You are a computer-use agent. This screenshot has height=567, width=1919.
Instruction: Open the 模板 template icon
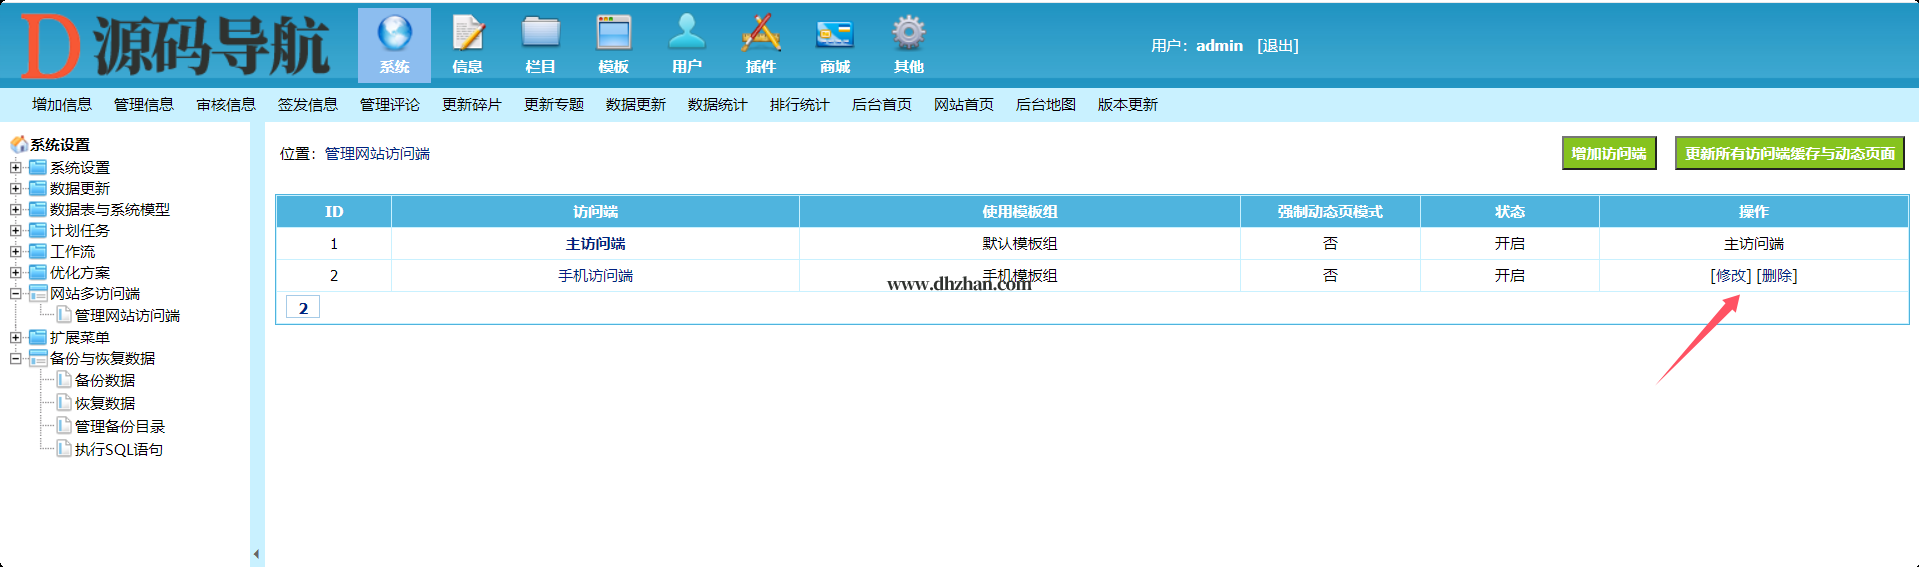[613, 35]
